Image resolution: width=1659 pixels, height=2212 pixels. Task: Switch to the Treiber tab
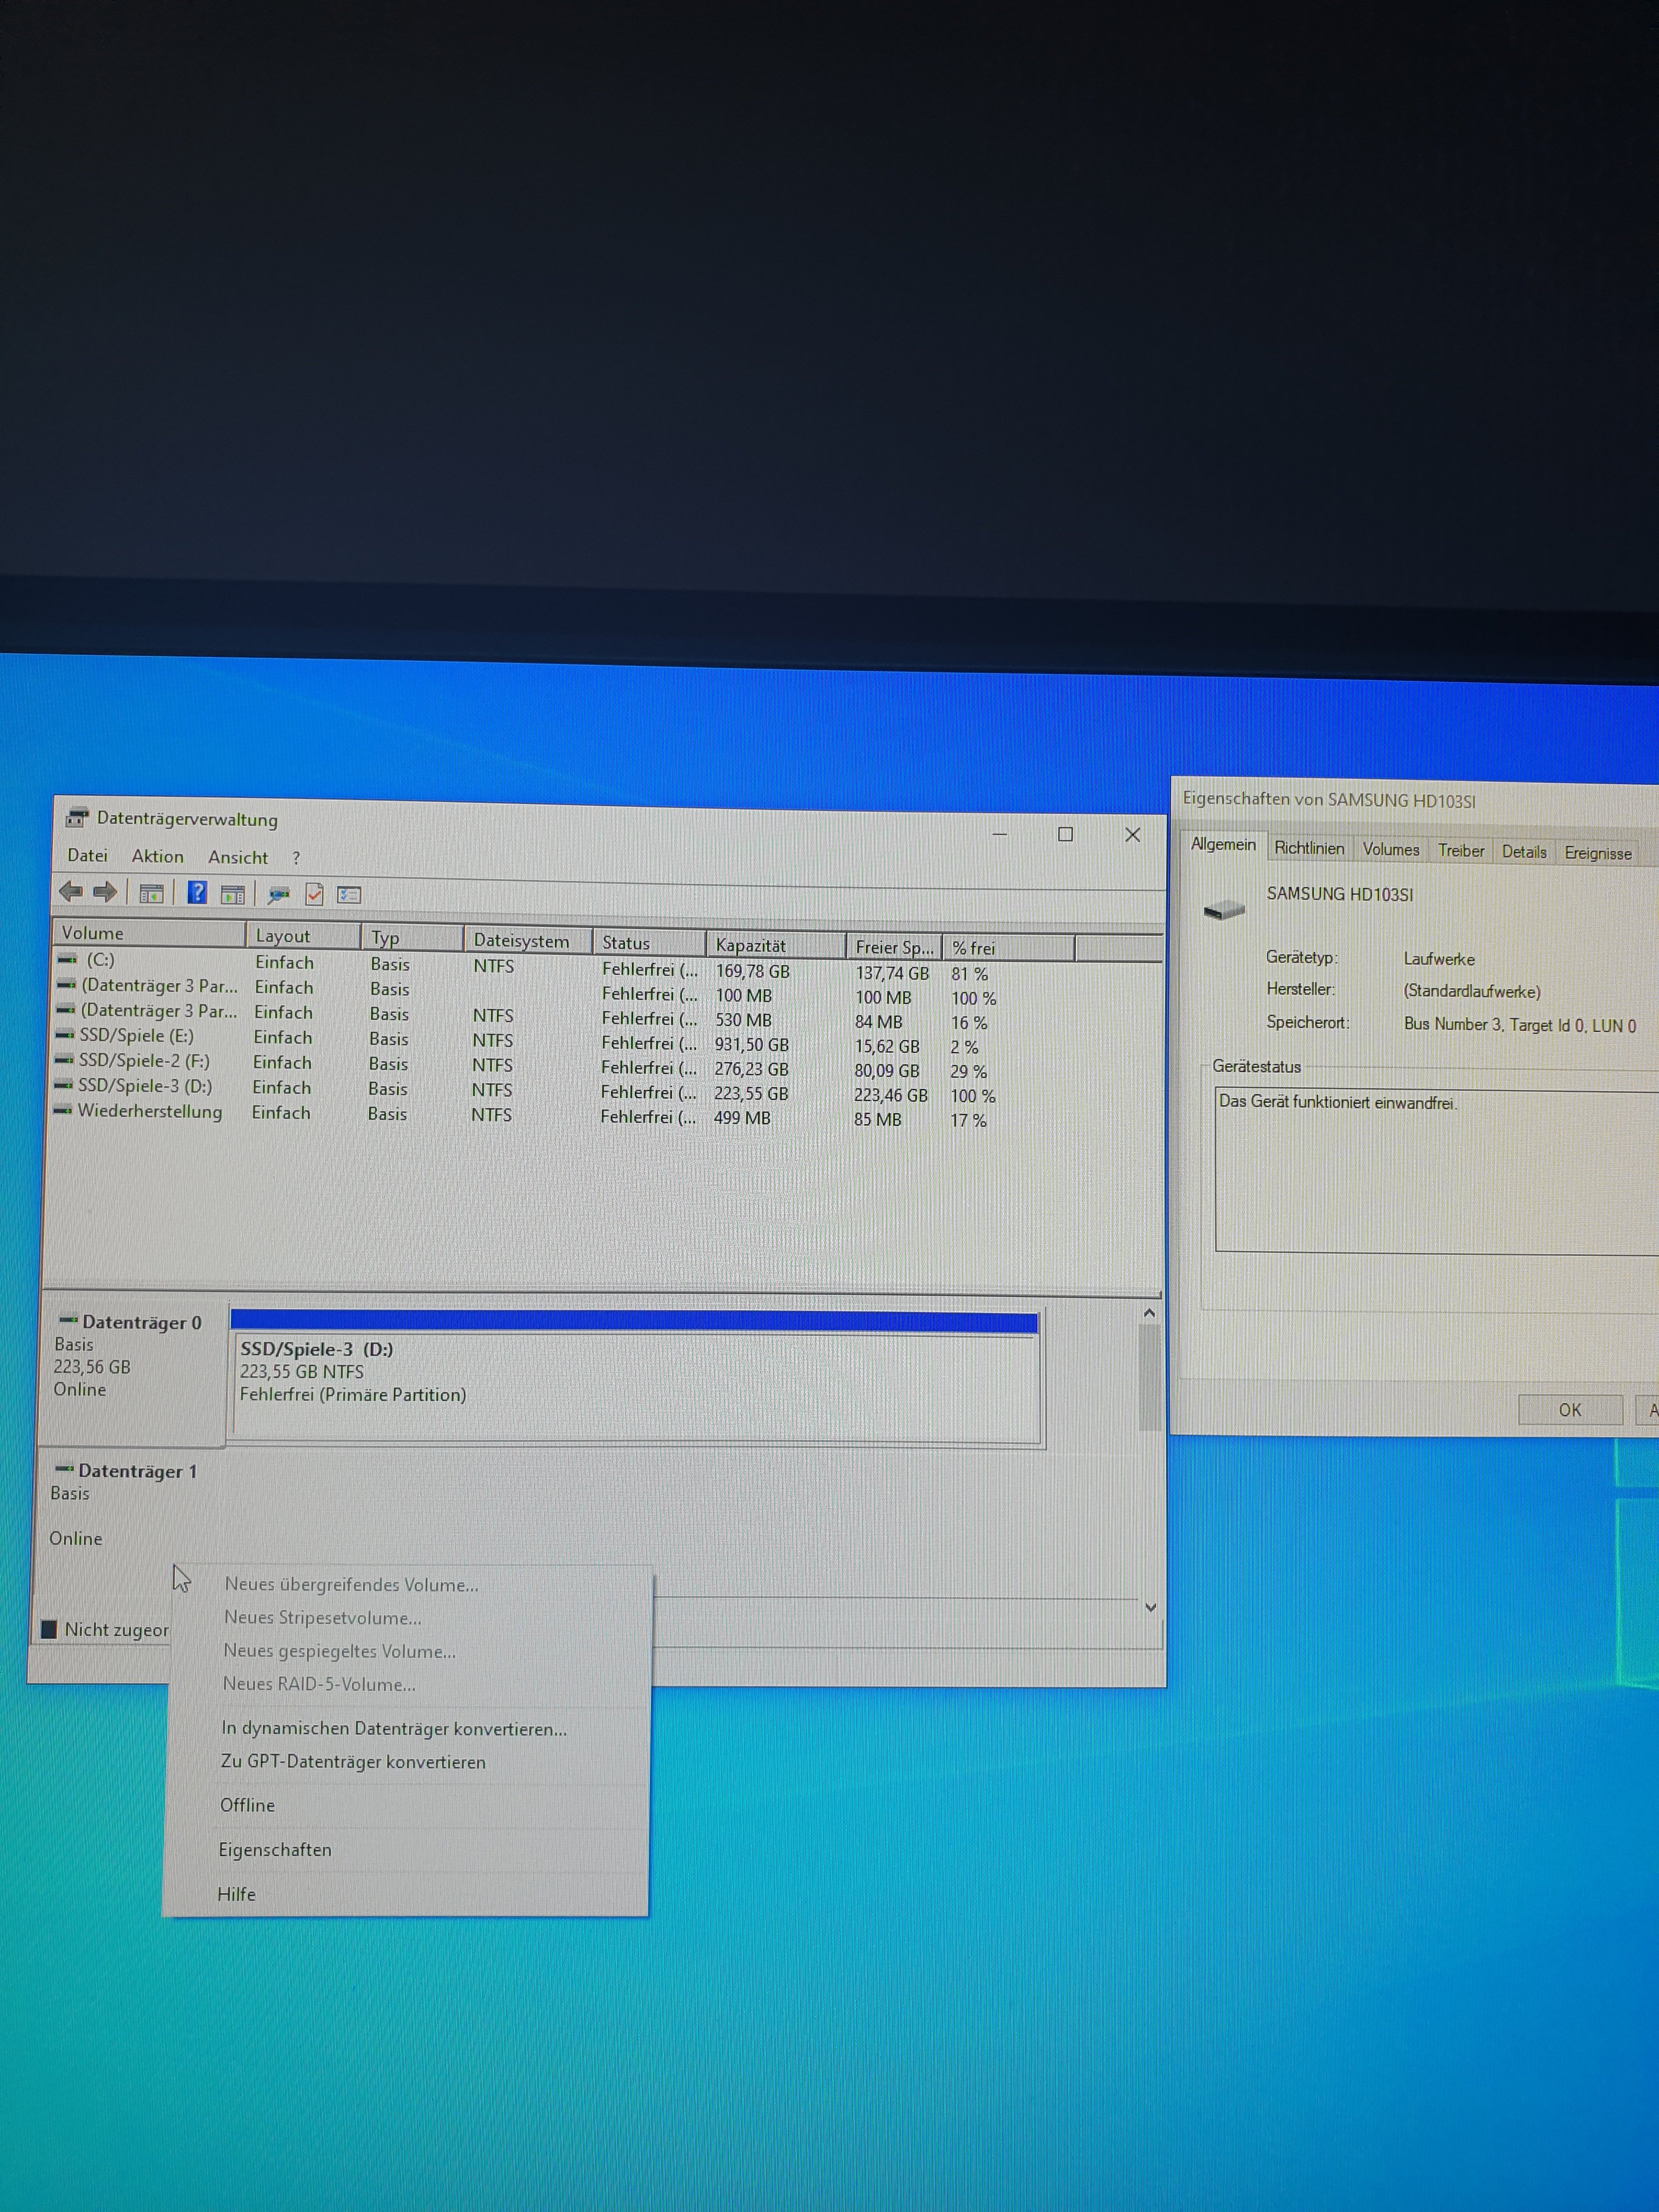pos(1460,850)
